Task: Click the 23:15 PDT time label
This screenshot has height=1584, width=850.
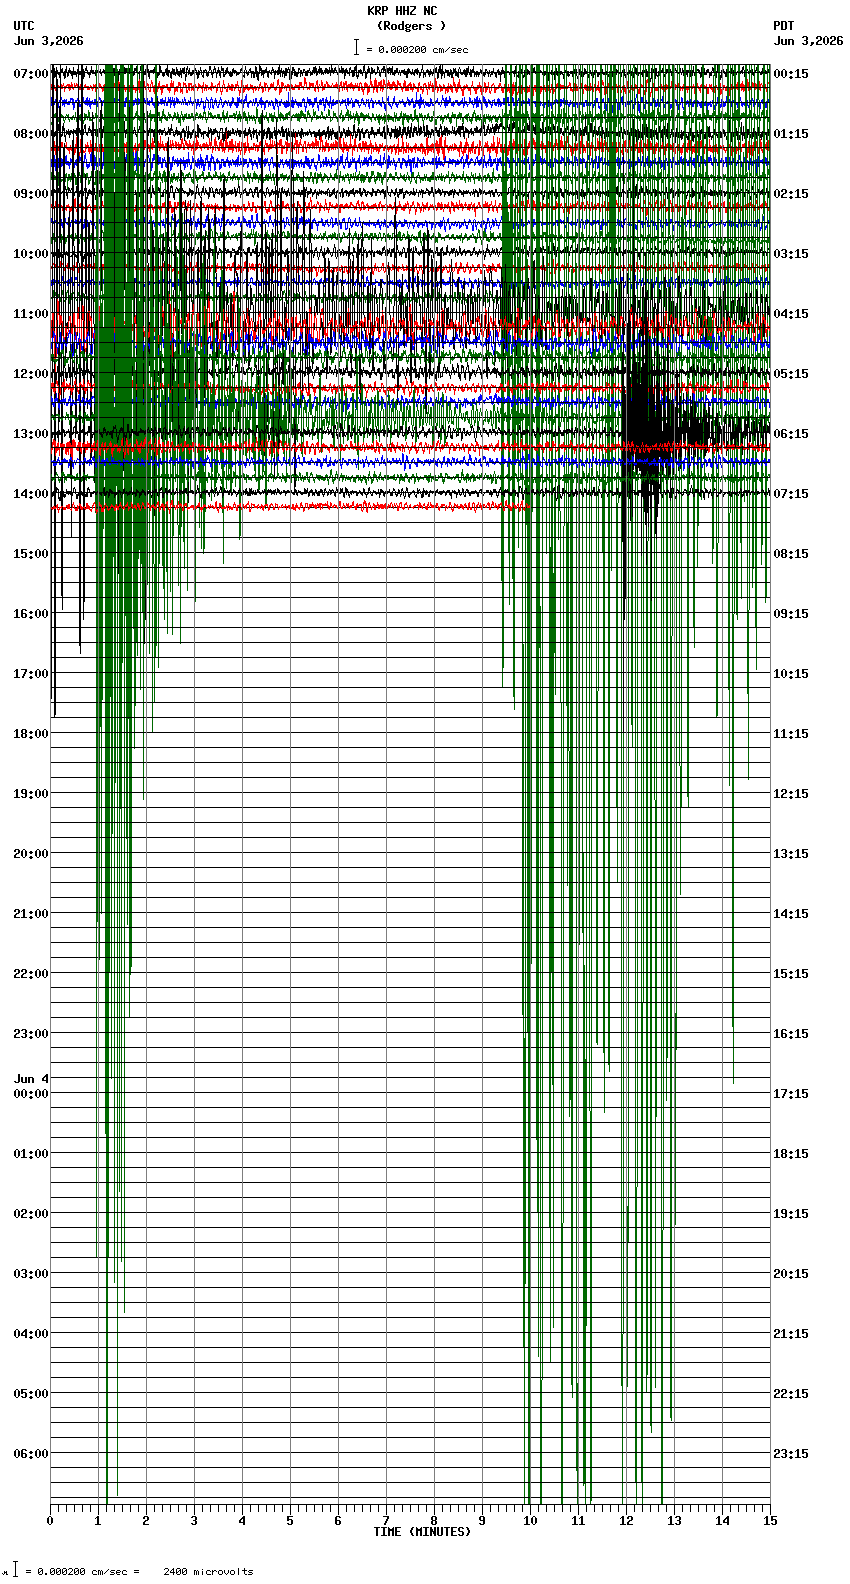Action: click(x=791, y=1454)
